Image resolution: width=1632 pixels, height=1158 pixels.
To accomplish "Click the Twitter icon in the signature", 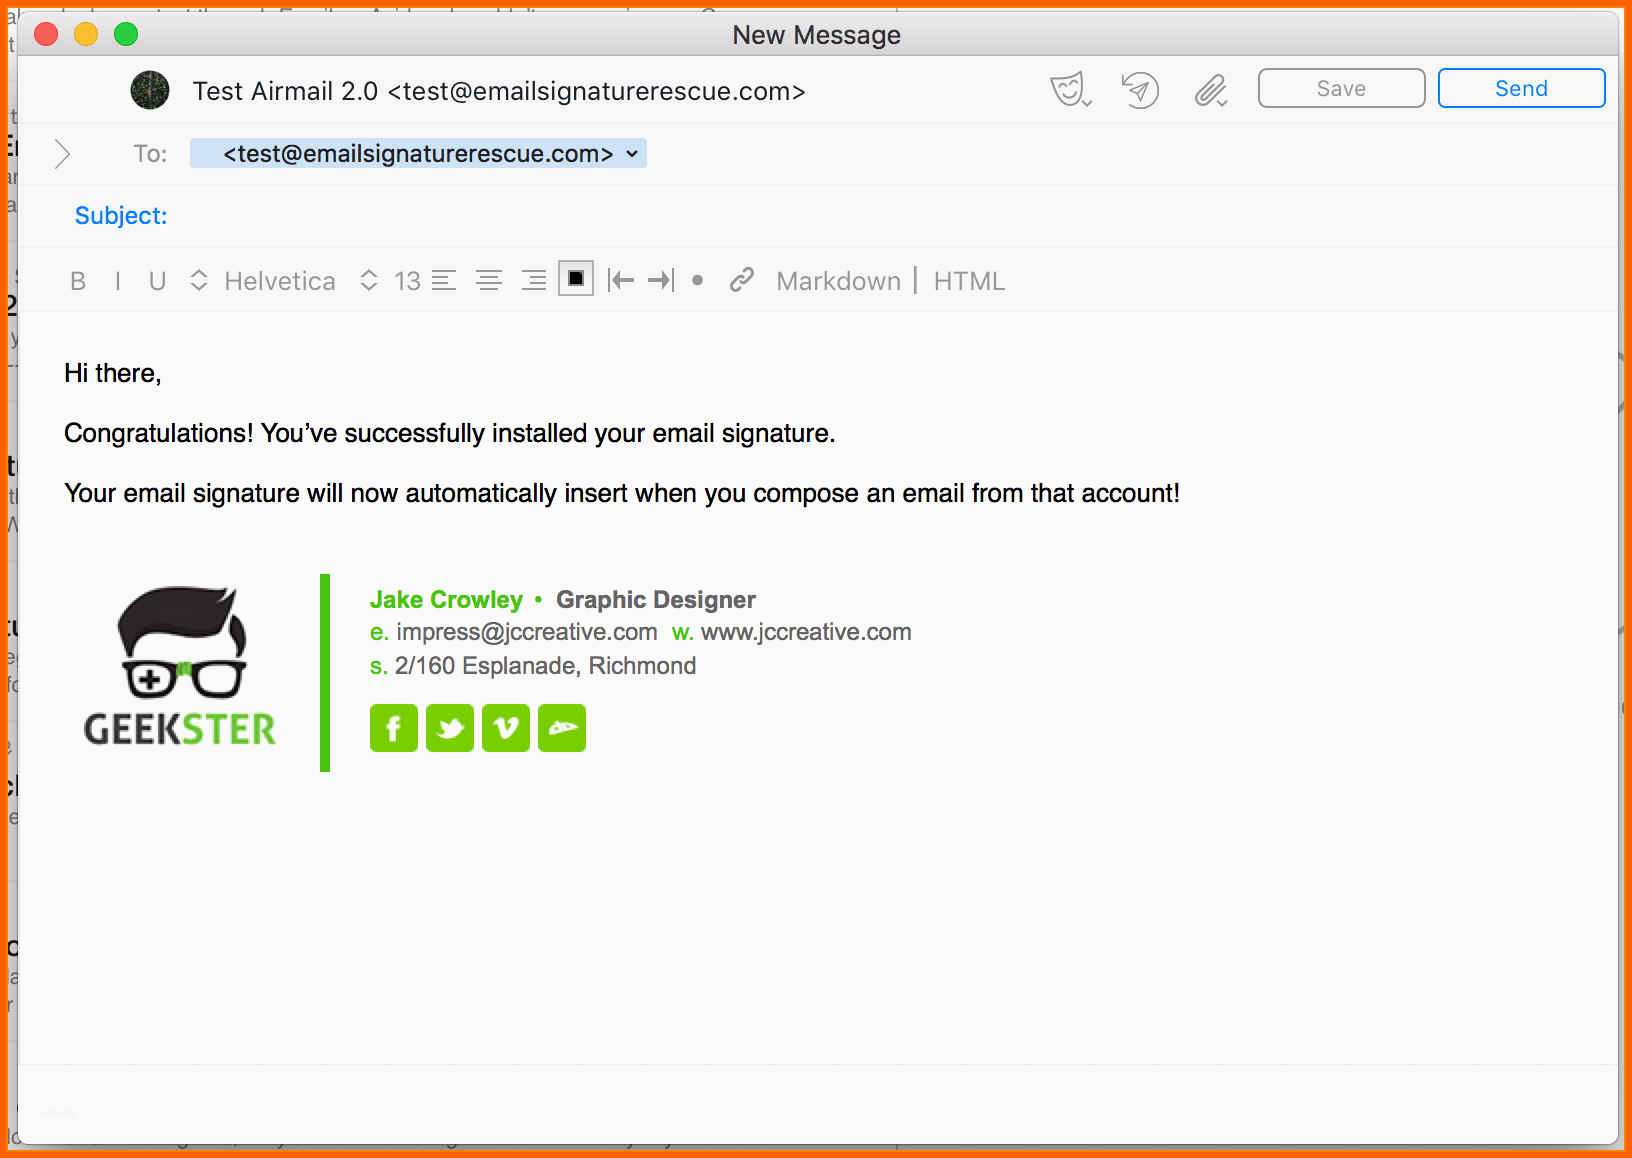I will [450, 728].
